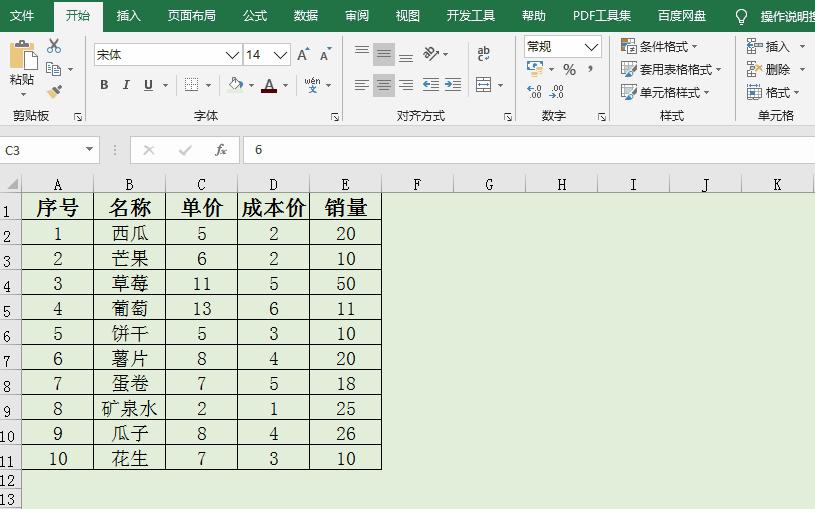Align text right

[406, 85]
